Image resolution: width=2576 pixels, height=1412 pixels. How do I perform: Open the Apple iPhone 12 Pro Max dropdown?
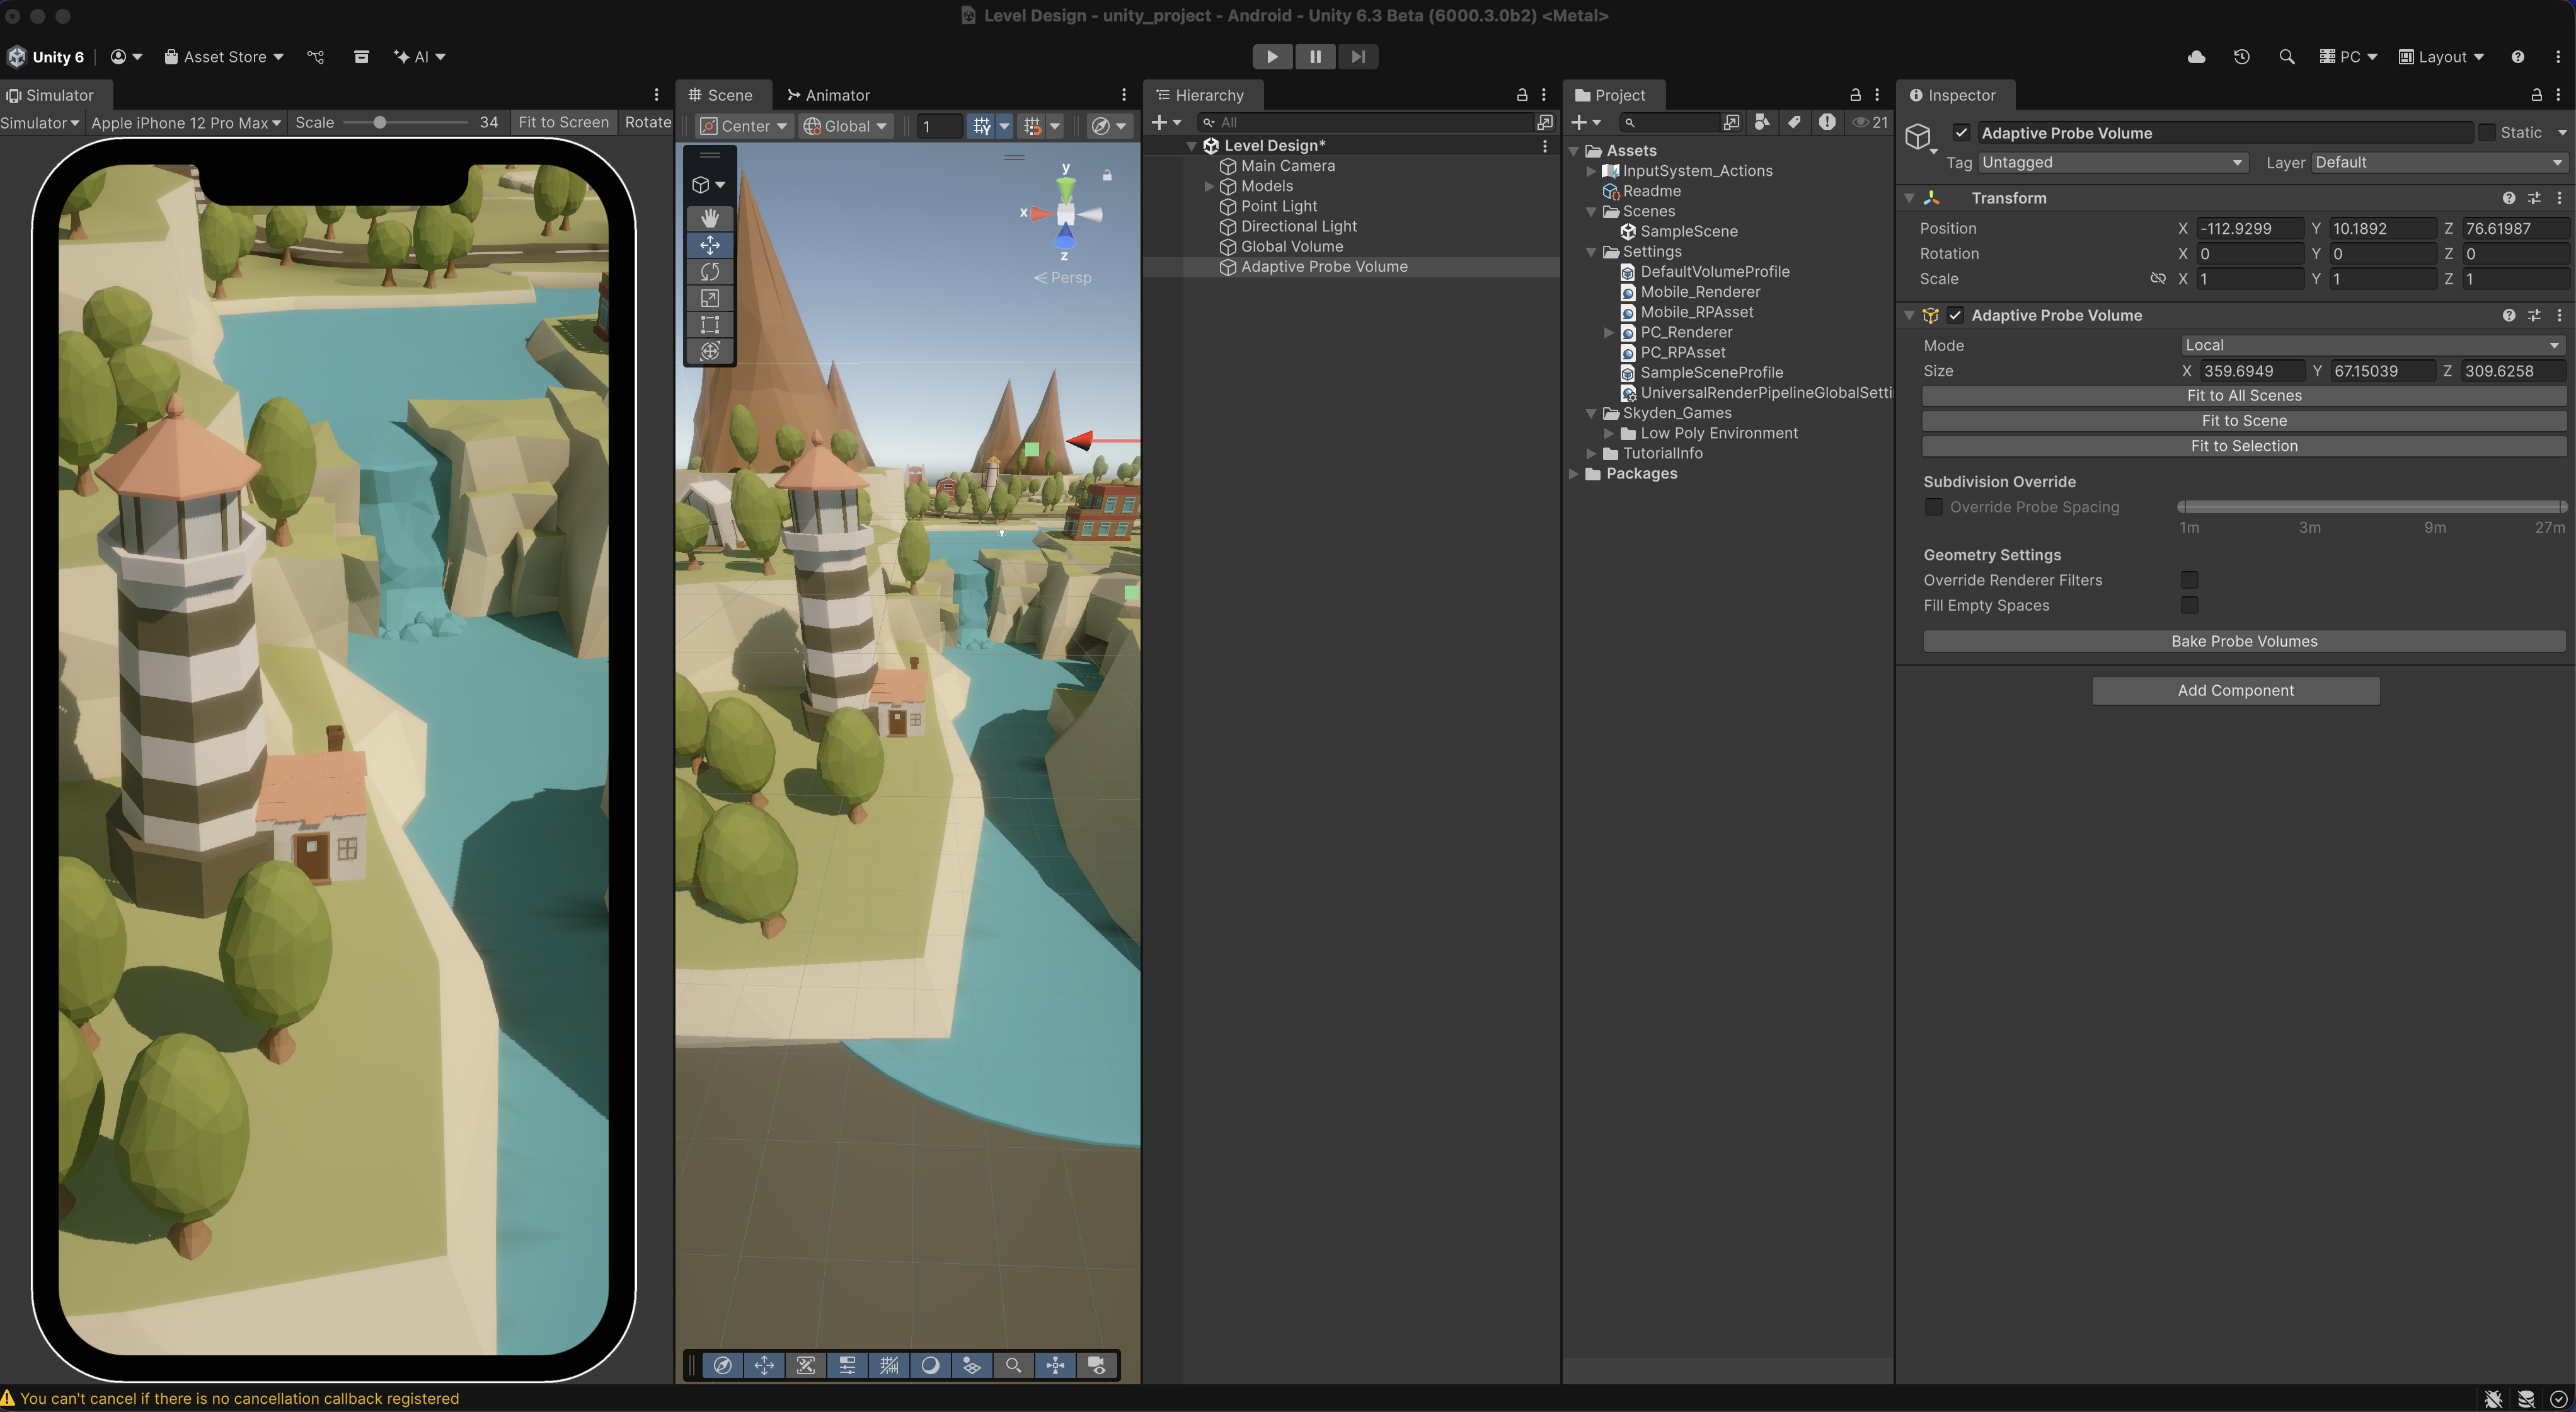pos(185,123)
